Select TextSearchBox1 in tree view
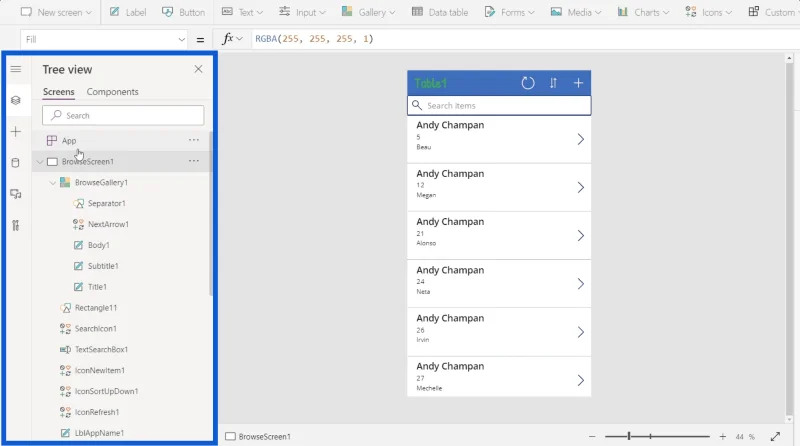 101,350
